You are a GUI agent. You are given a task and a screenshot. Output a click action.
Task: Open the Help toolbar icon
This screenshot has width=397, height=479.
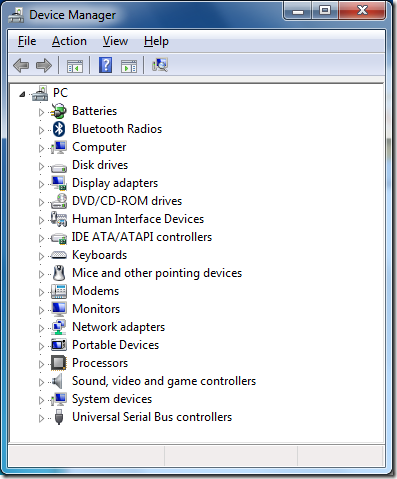point(105,65)
